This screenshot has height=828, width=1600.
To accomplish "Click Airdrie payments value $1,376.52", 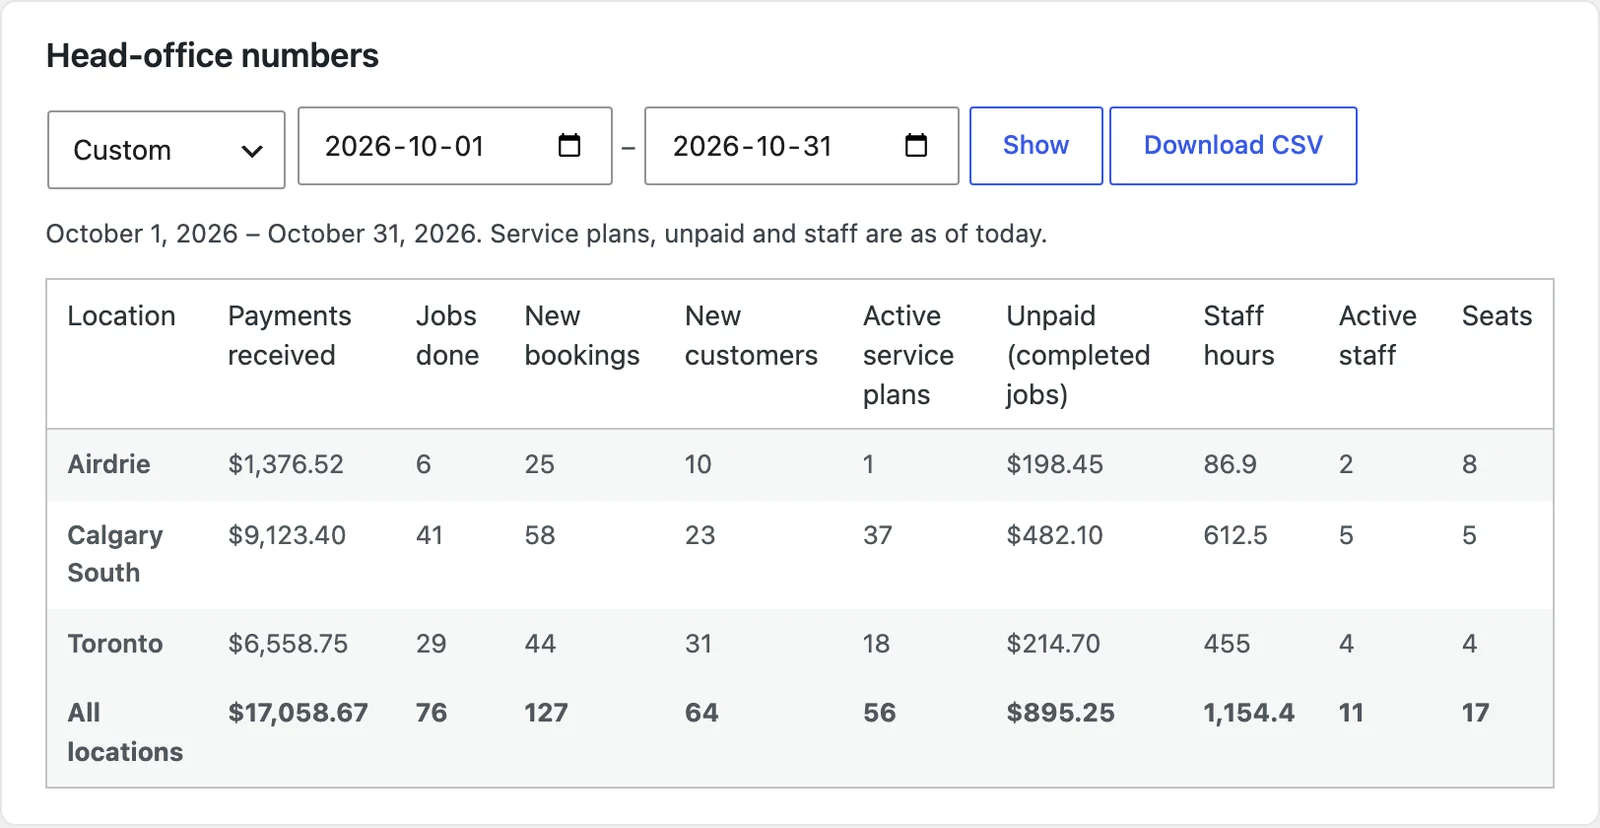I will [x=286, y=464].
